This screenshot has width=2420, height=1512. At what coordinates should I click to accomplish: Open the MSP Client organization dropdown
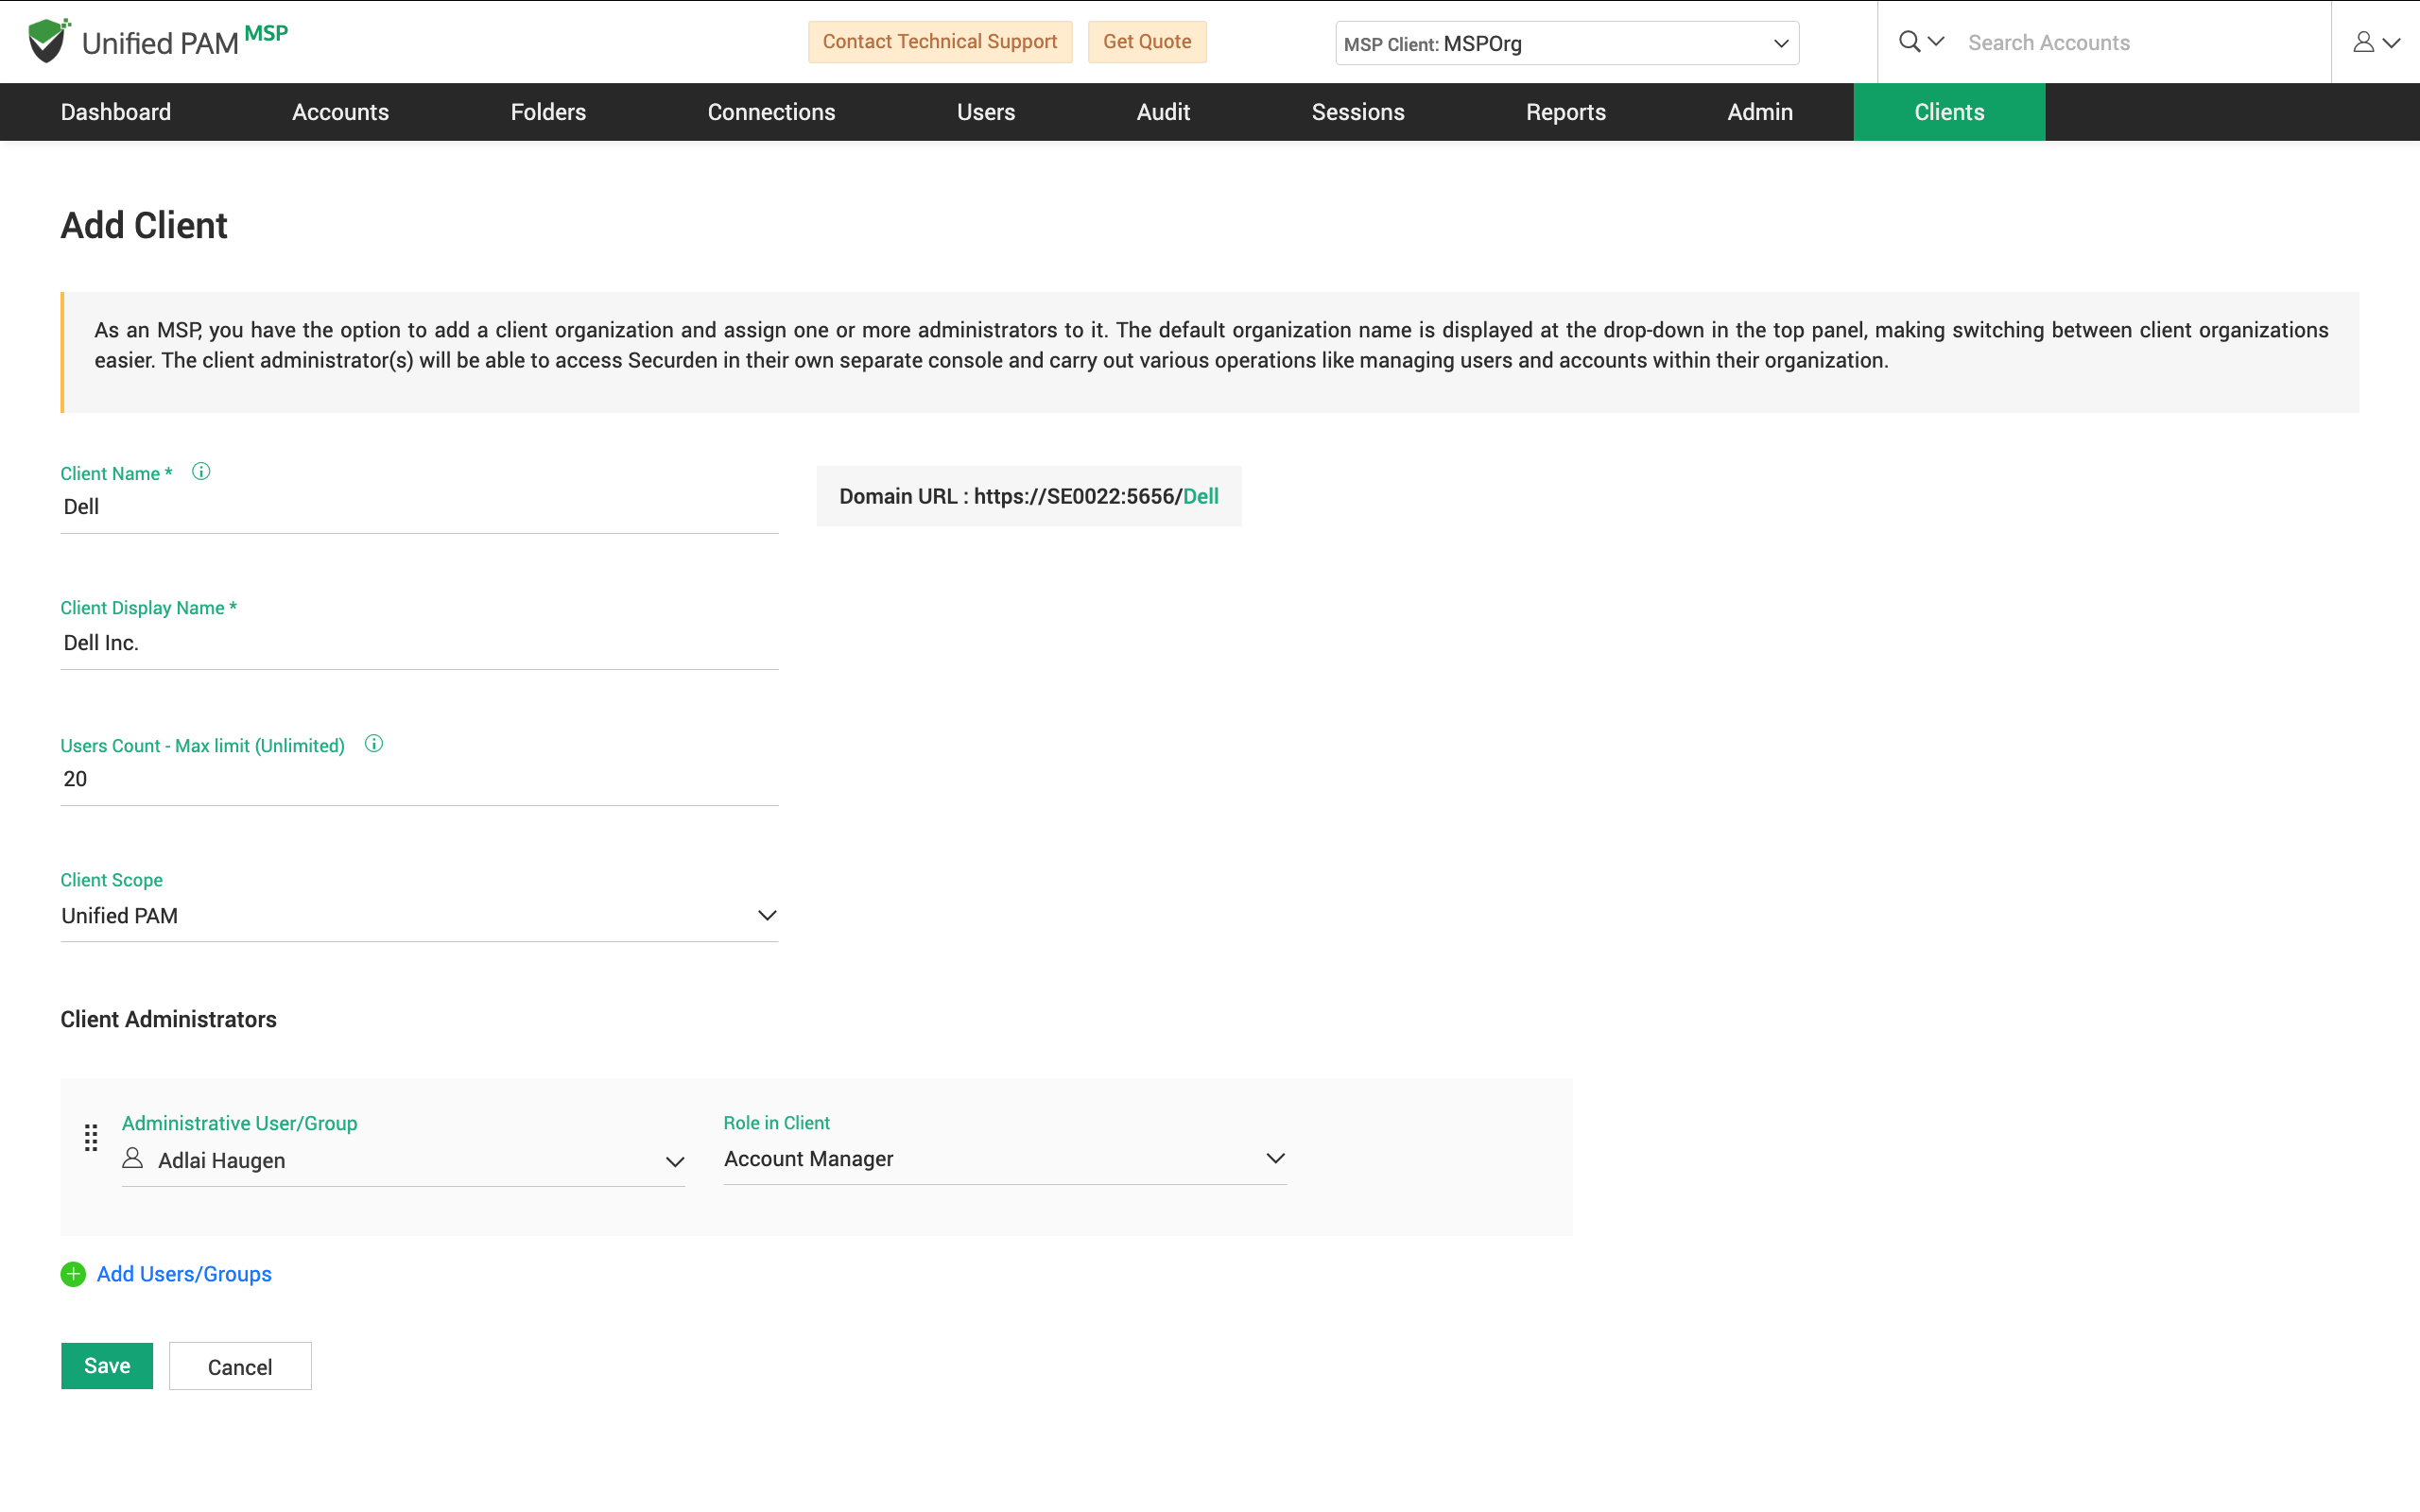[x=1566, y=43]
